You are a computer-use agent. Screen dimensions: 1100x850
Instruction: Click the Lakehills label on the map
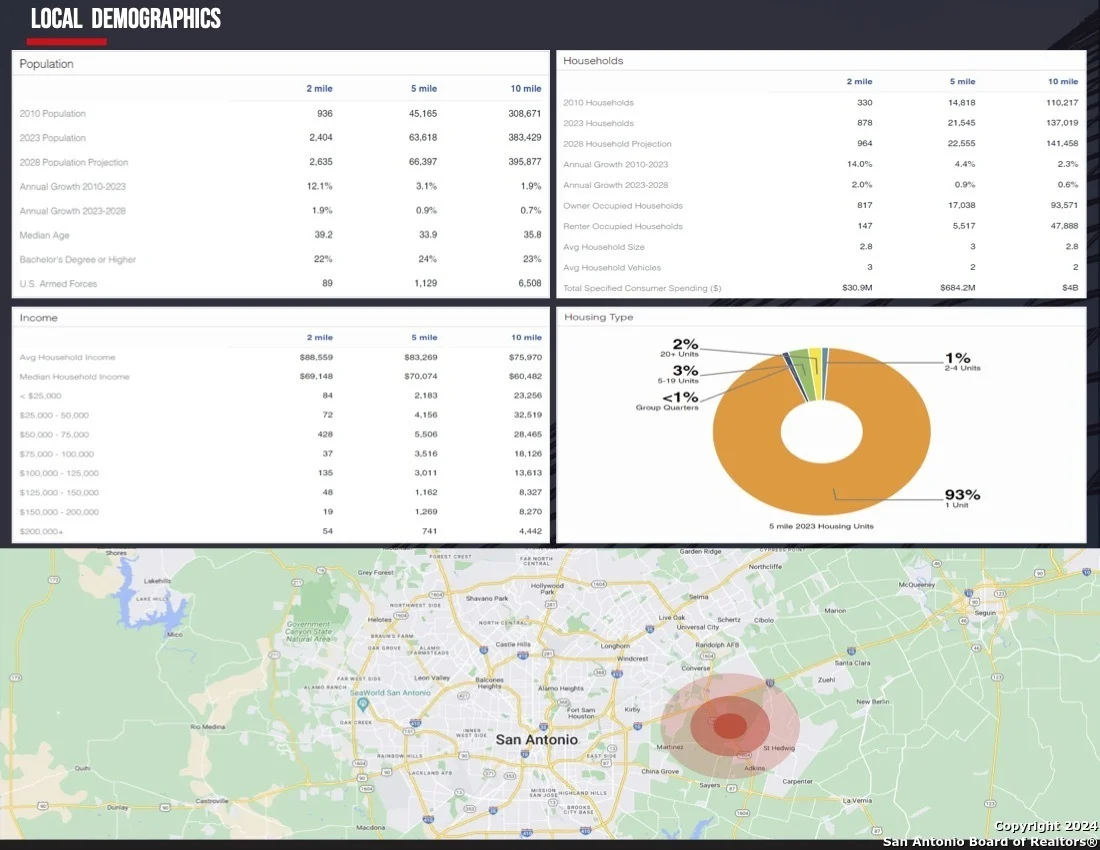[157, 581]
